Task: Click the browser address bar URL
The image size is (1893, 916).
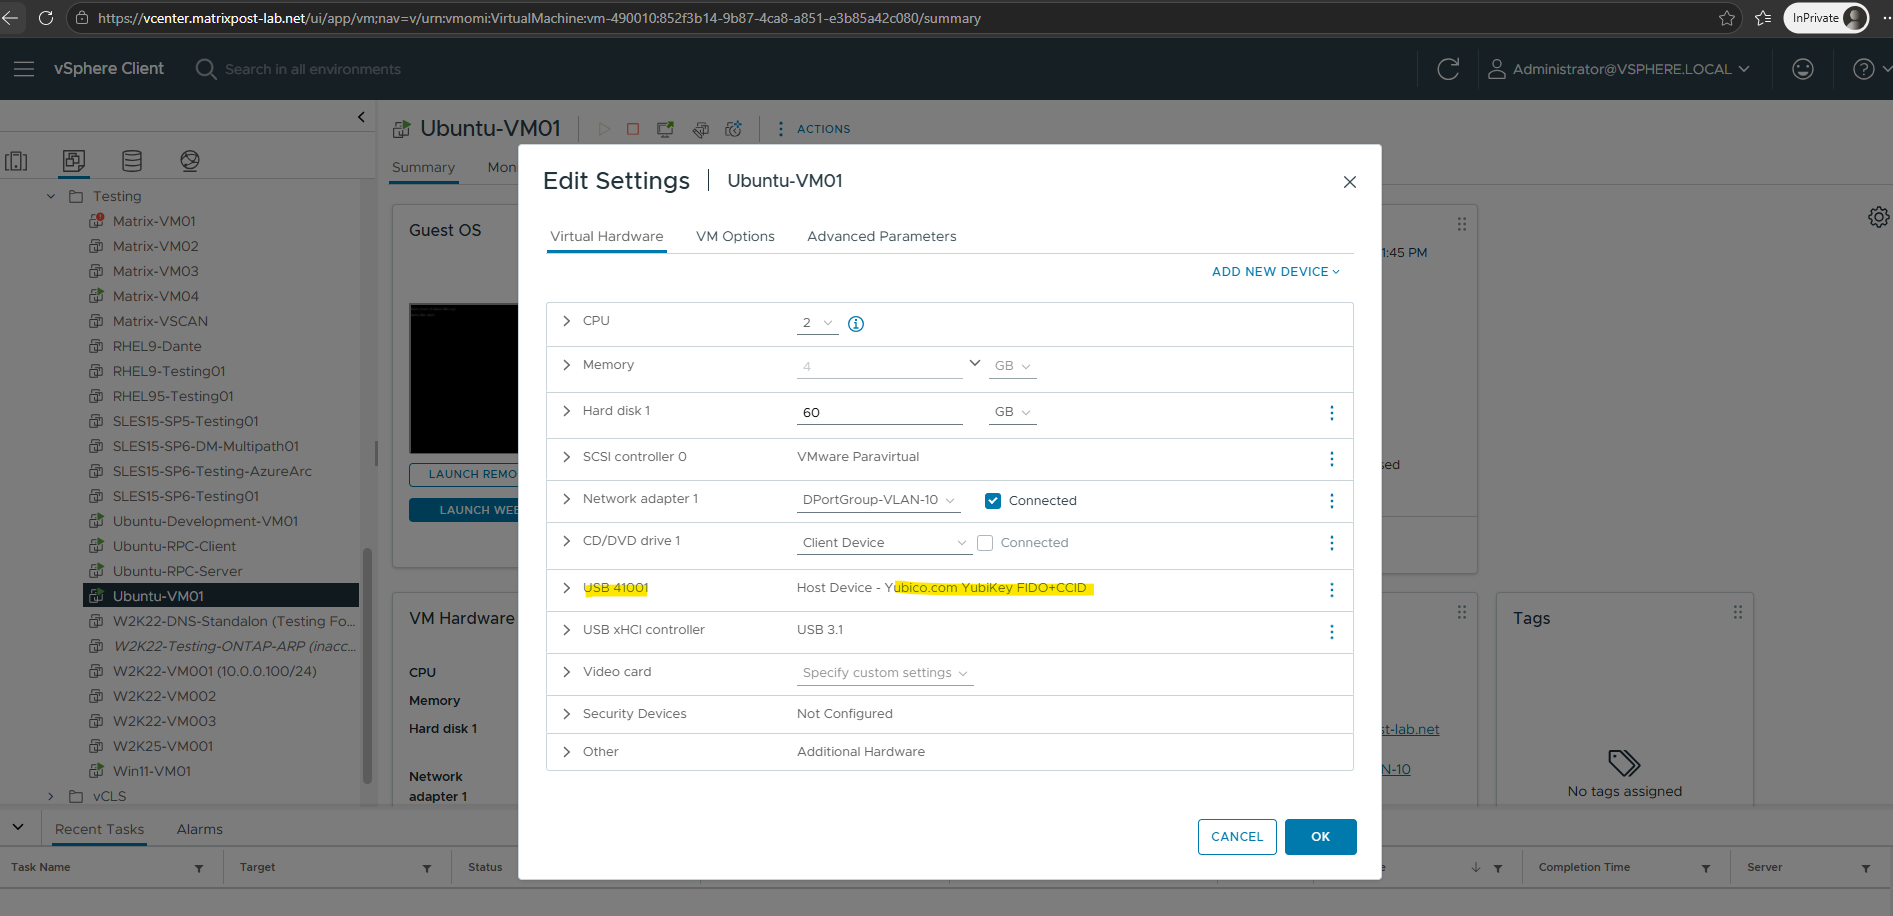Action: pyautogui.click(x=539, y=18)
